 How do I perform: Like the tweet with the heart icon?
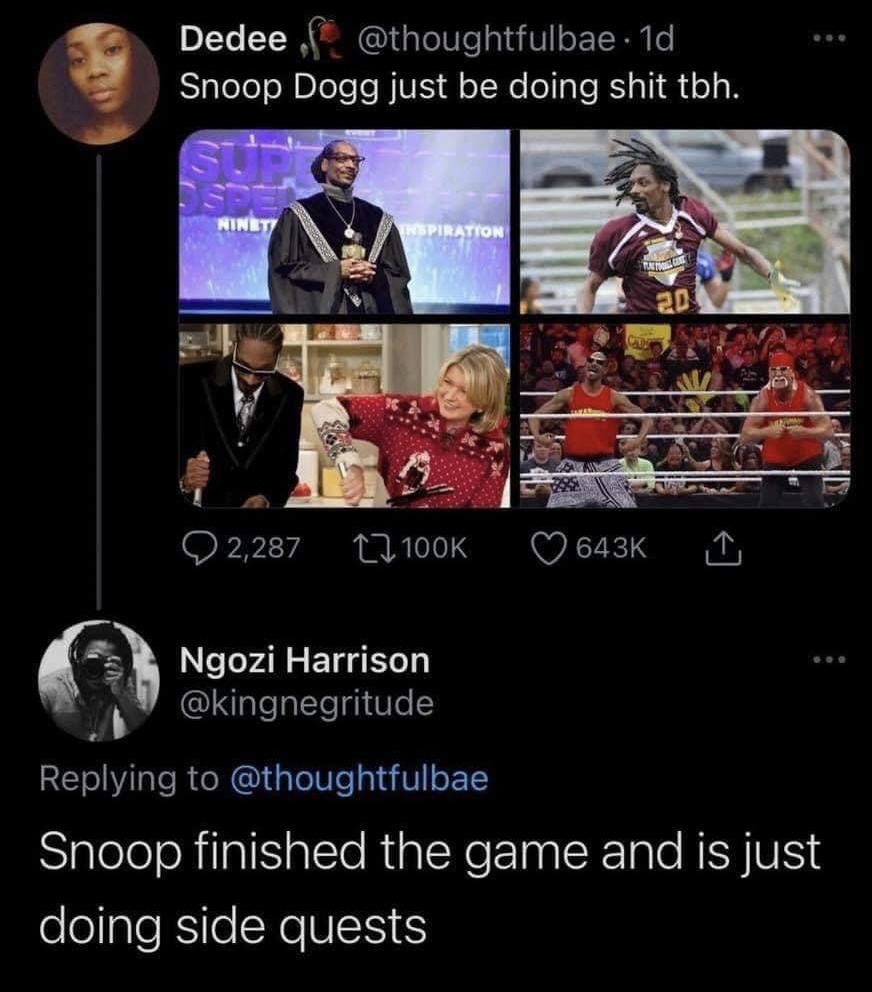[x=547, y=548]
